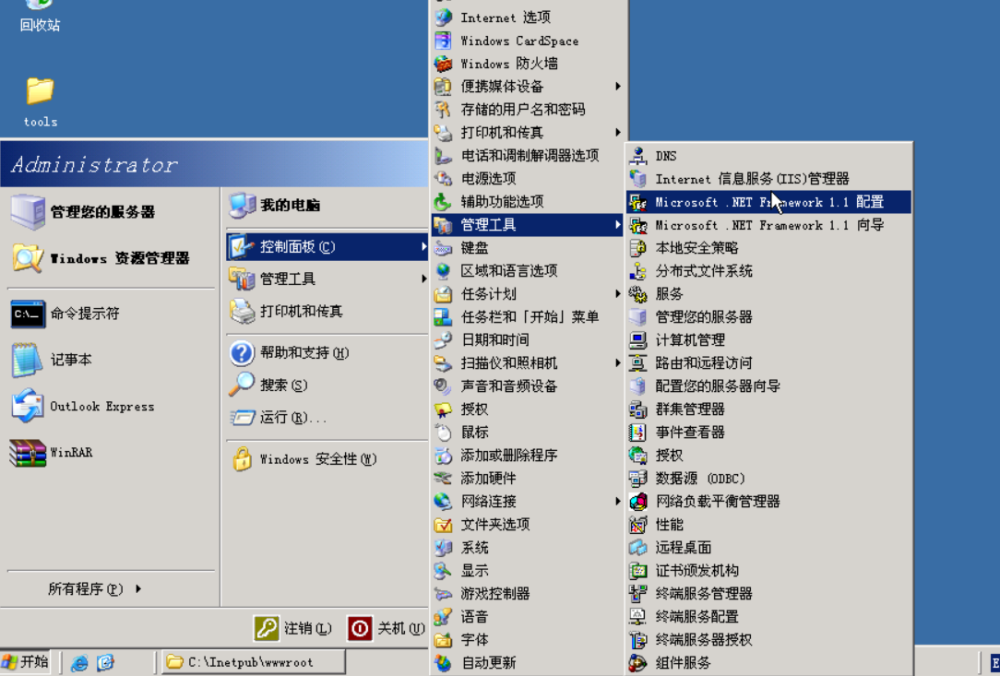Image resolution: width=1000 pixels, height=676 pixels.
Task: Click the 命令提示符 icon
Action: point(27,314)
